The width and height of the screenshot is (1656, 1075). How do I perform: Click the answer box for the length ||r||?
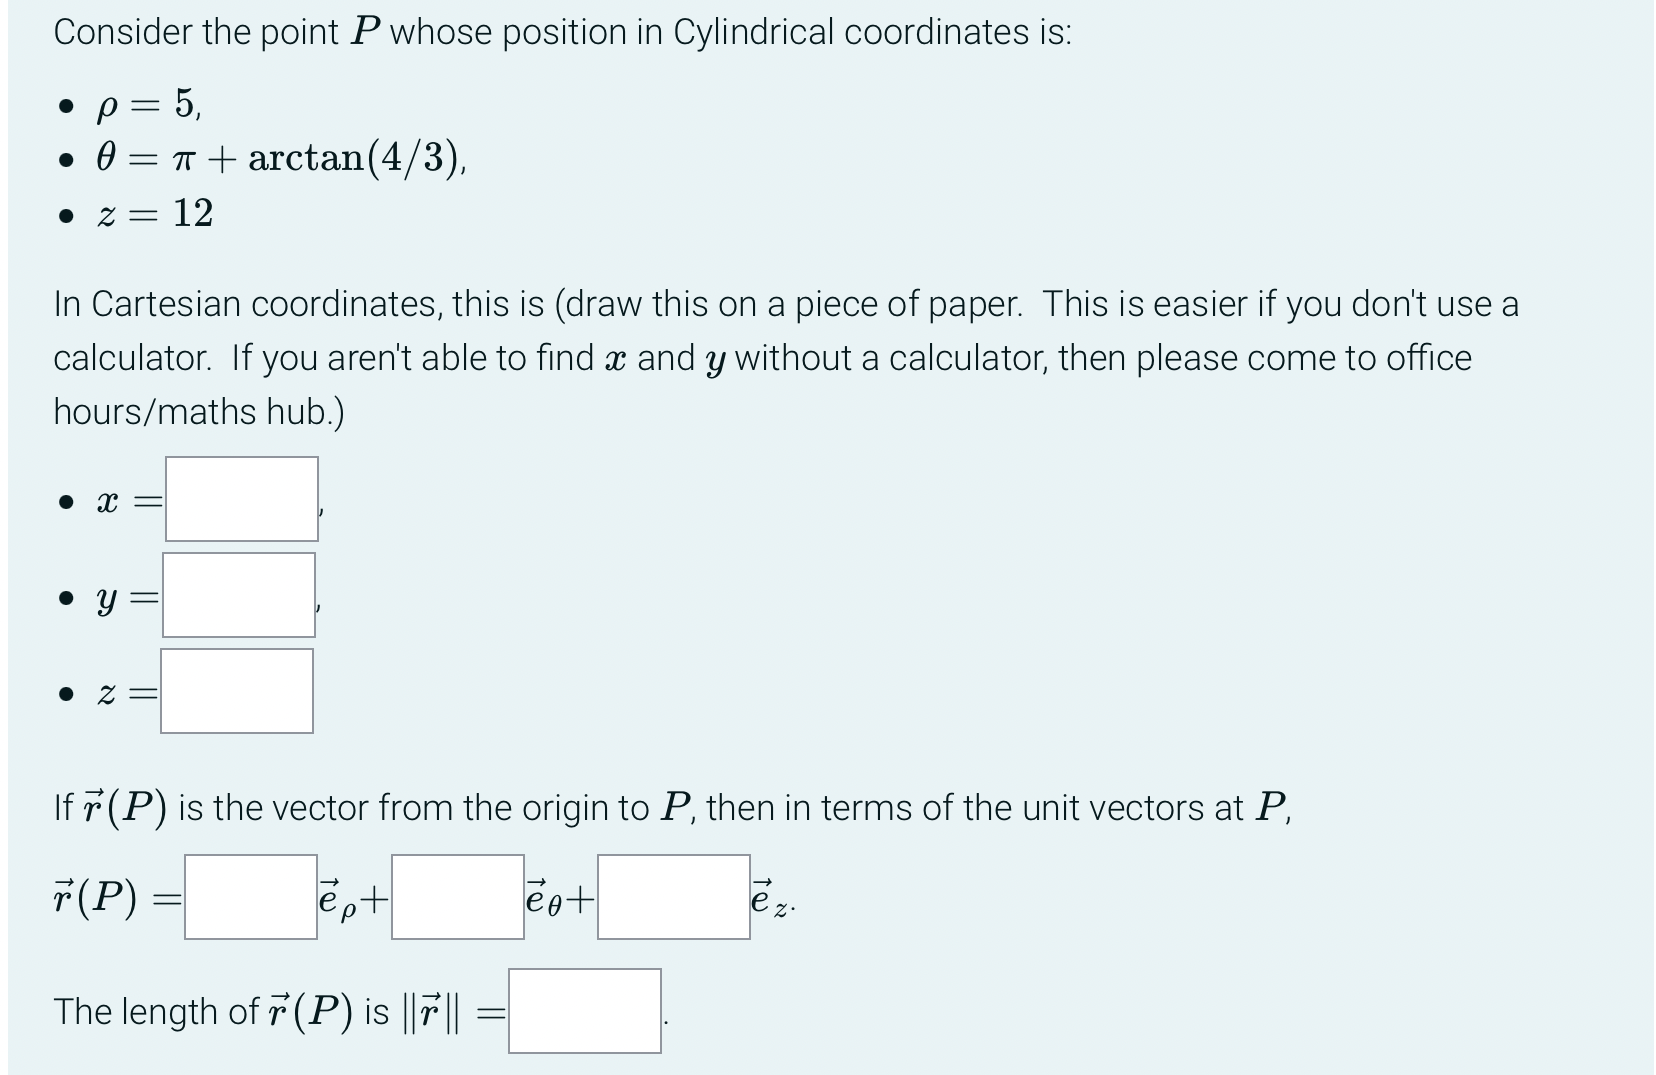point(585,1009)
